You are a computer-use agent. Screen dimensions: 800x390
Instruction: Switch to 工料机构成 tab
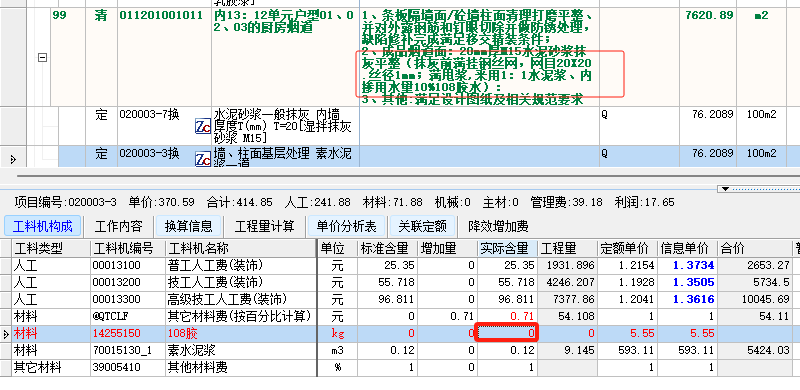pyautogui.click(x=43, y=226)
